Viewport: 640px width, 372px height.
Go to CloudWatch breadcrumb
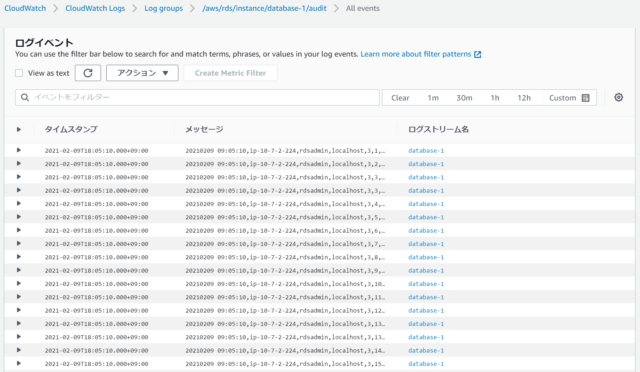pos(25,8)
